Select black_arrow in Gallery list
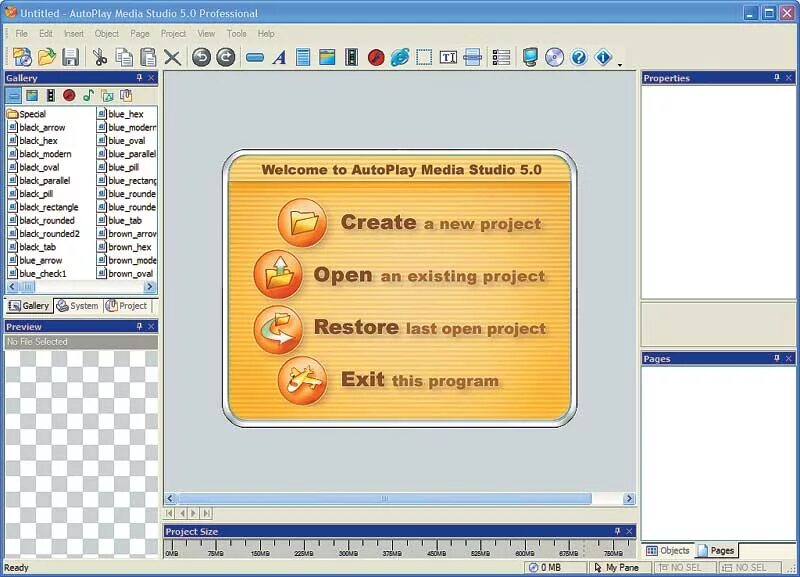Image resolution: width=800 pixels, height=577 pixels. (x=37, y=128)
